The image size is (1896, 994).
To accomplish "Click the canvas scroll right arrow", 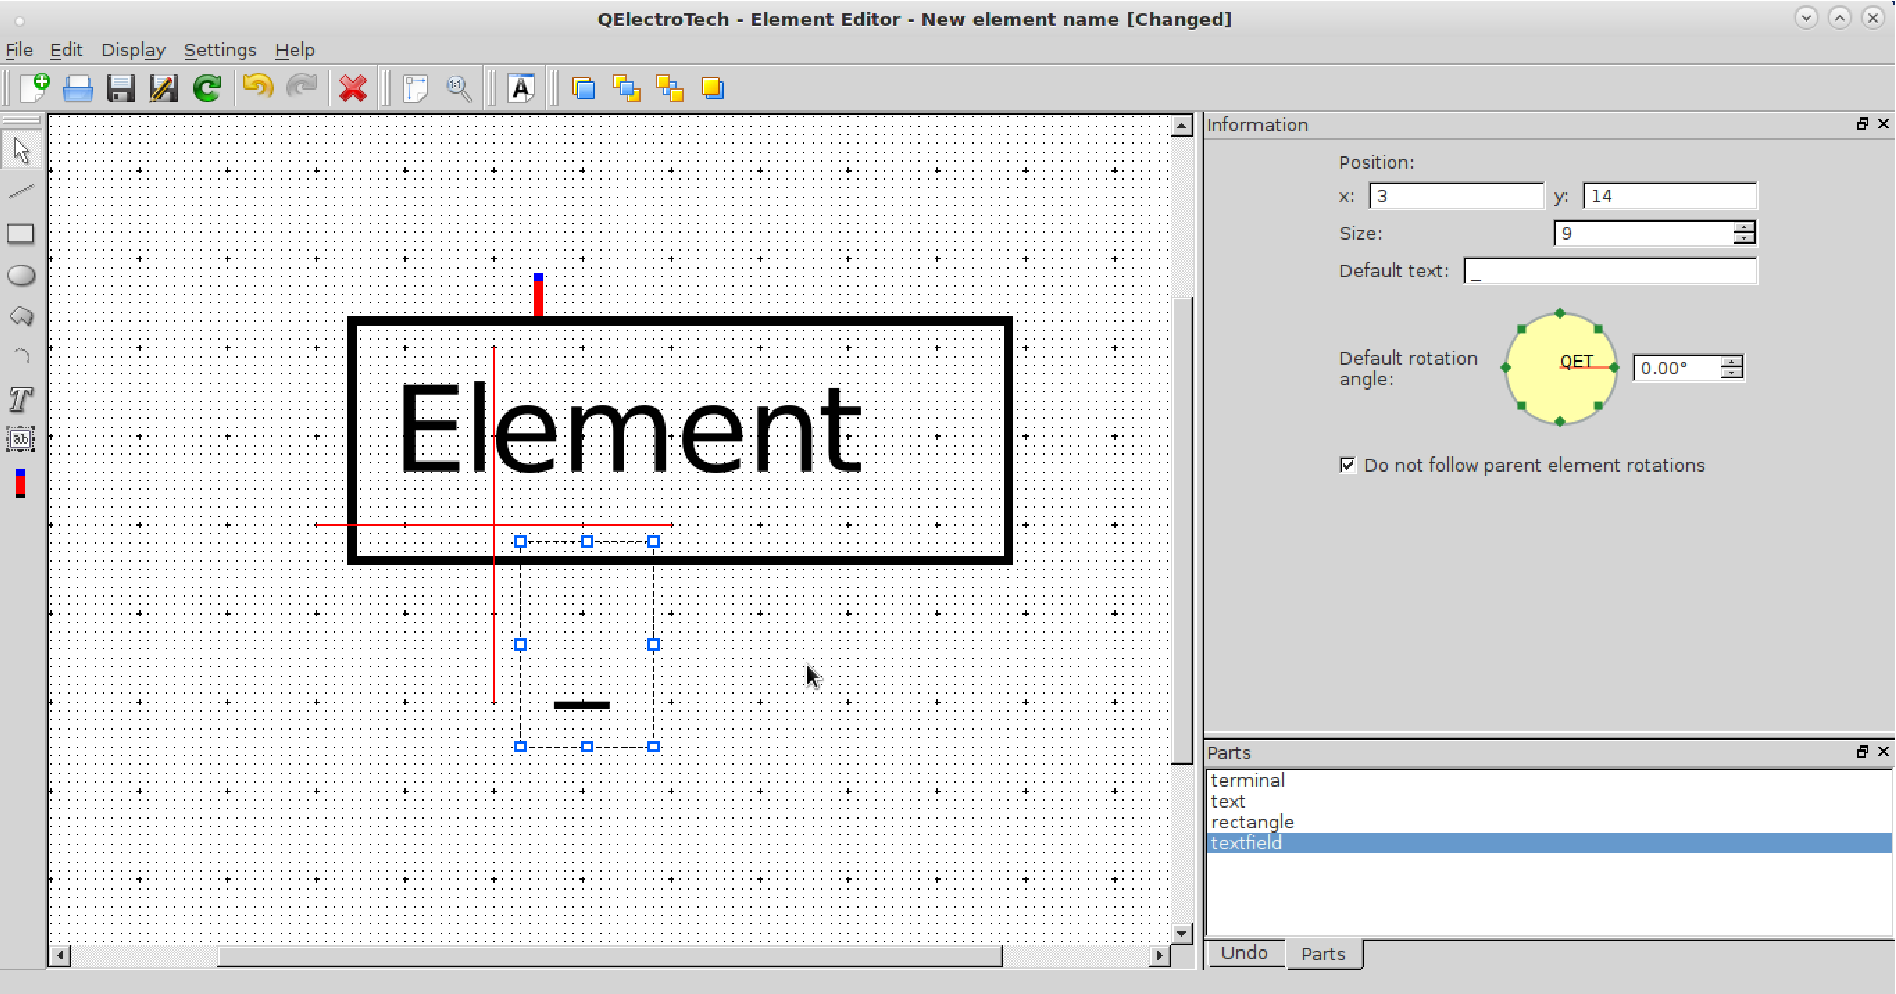I will click(1159, 956).
